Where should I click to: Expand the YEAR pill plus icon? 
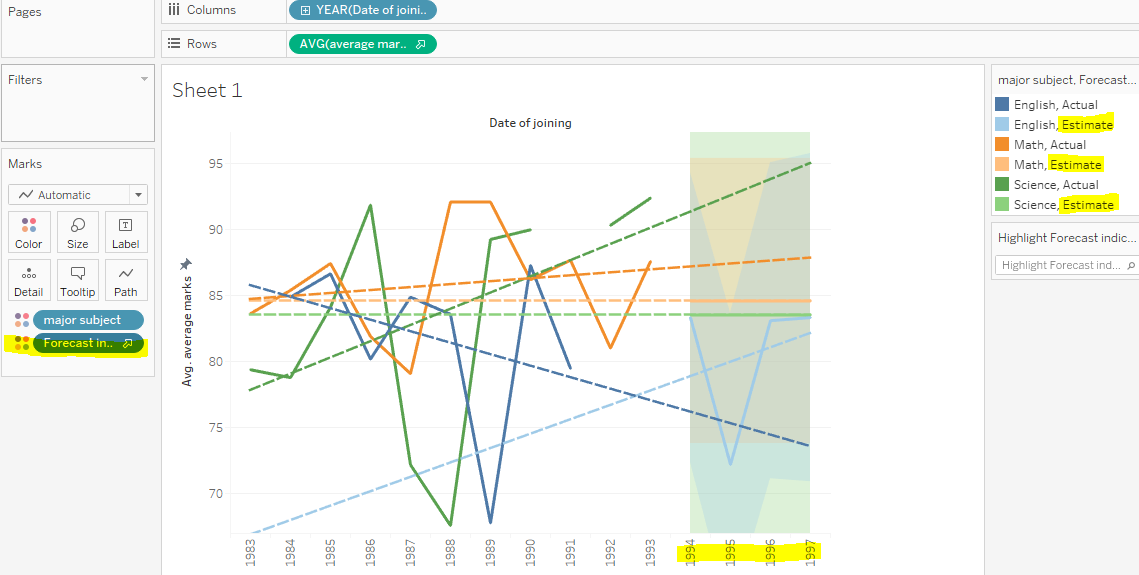pyautogui.click(x=305, y=10)
